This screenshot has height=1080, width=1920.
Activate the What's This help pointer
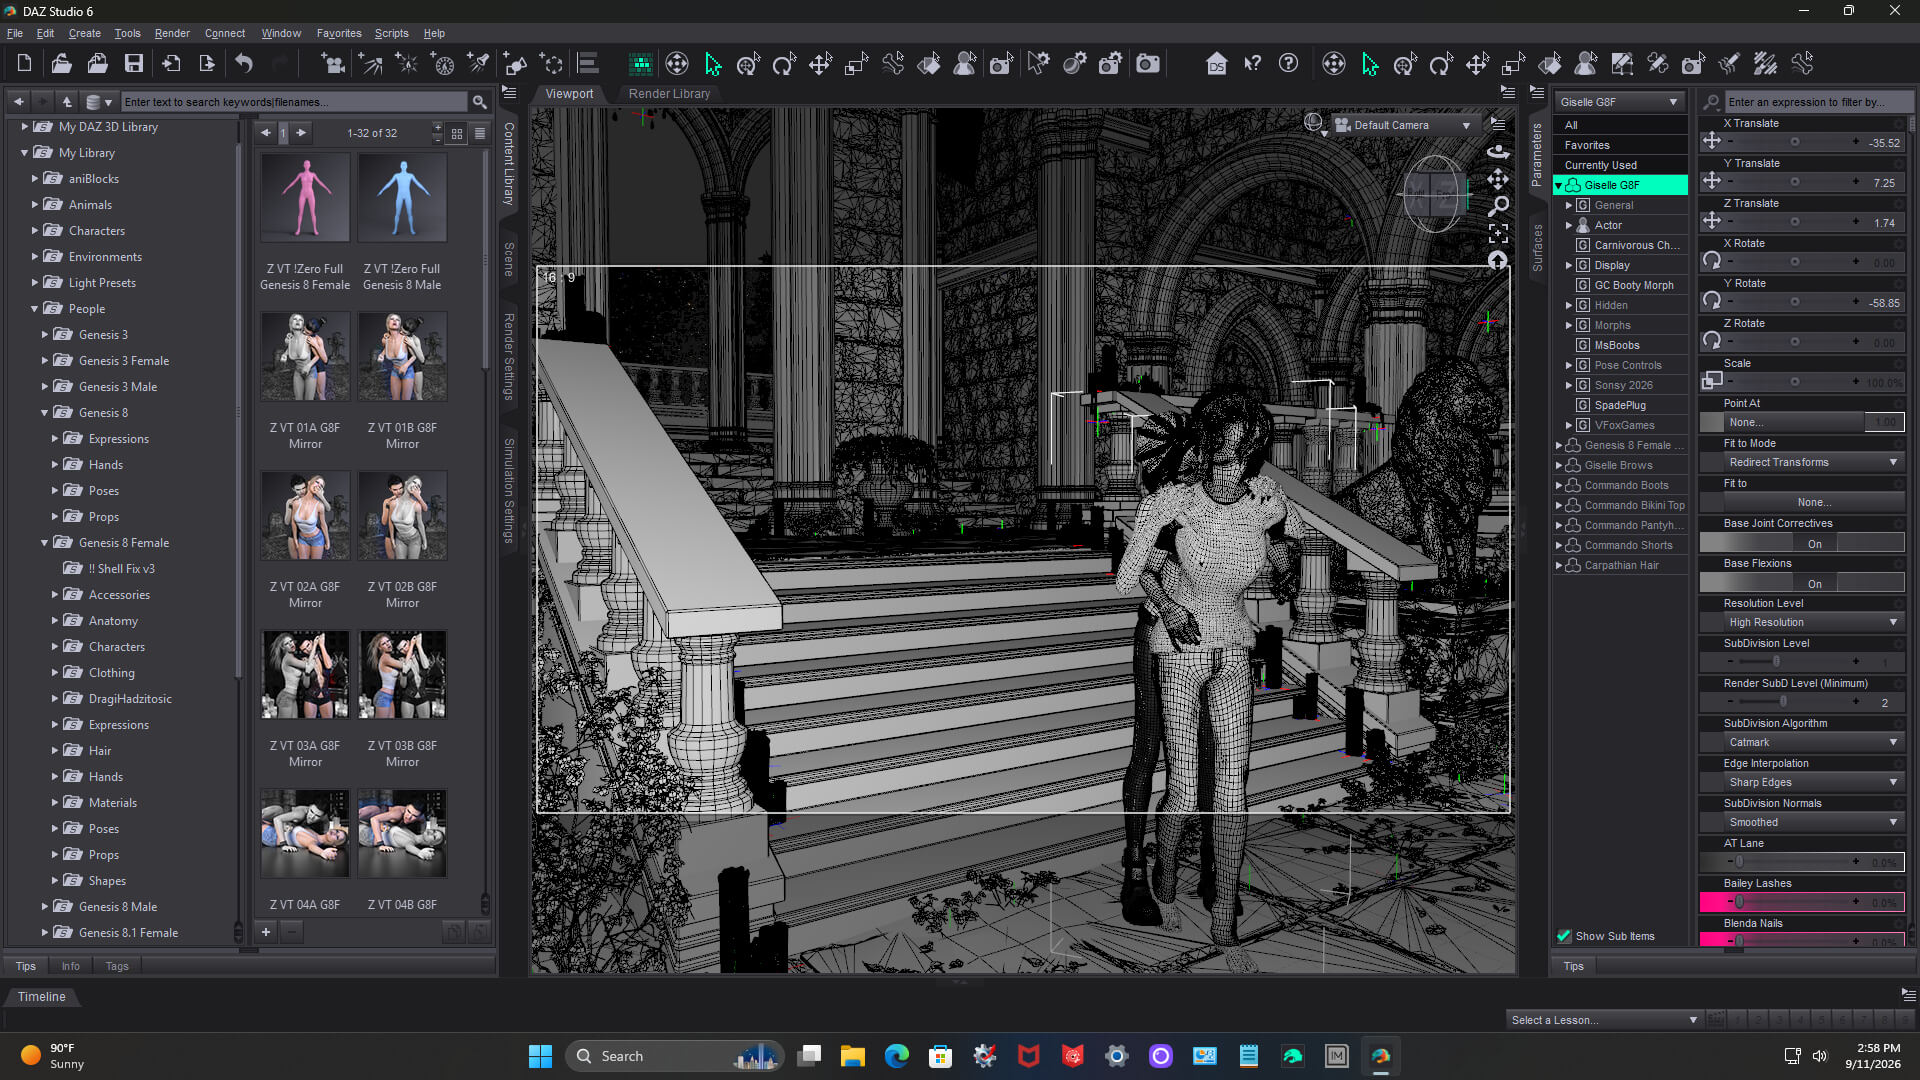pos(1252,64)
